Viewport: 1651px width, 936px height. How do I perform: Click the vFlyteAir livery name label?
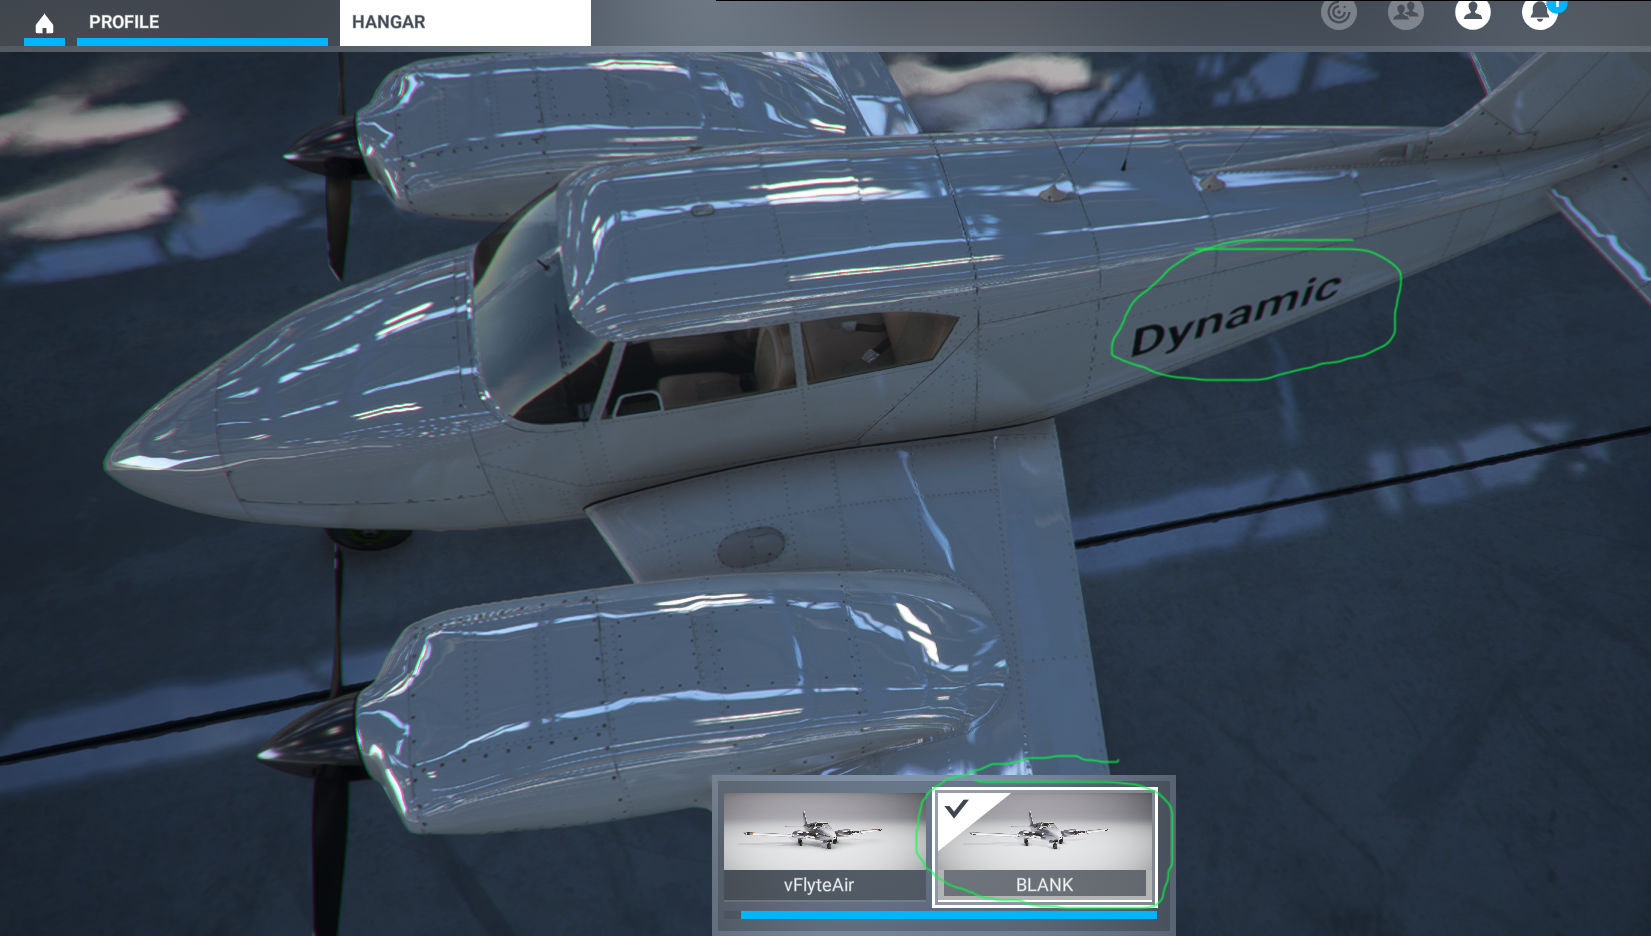(x=819, y=885)
